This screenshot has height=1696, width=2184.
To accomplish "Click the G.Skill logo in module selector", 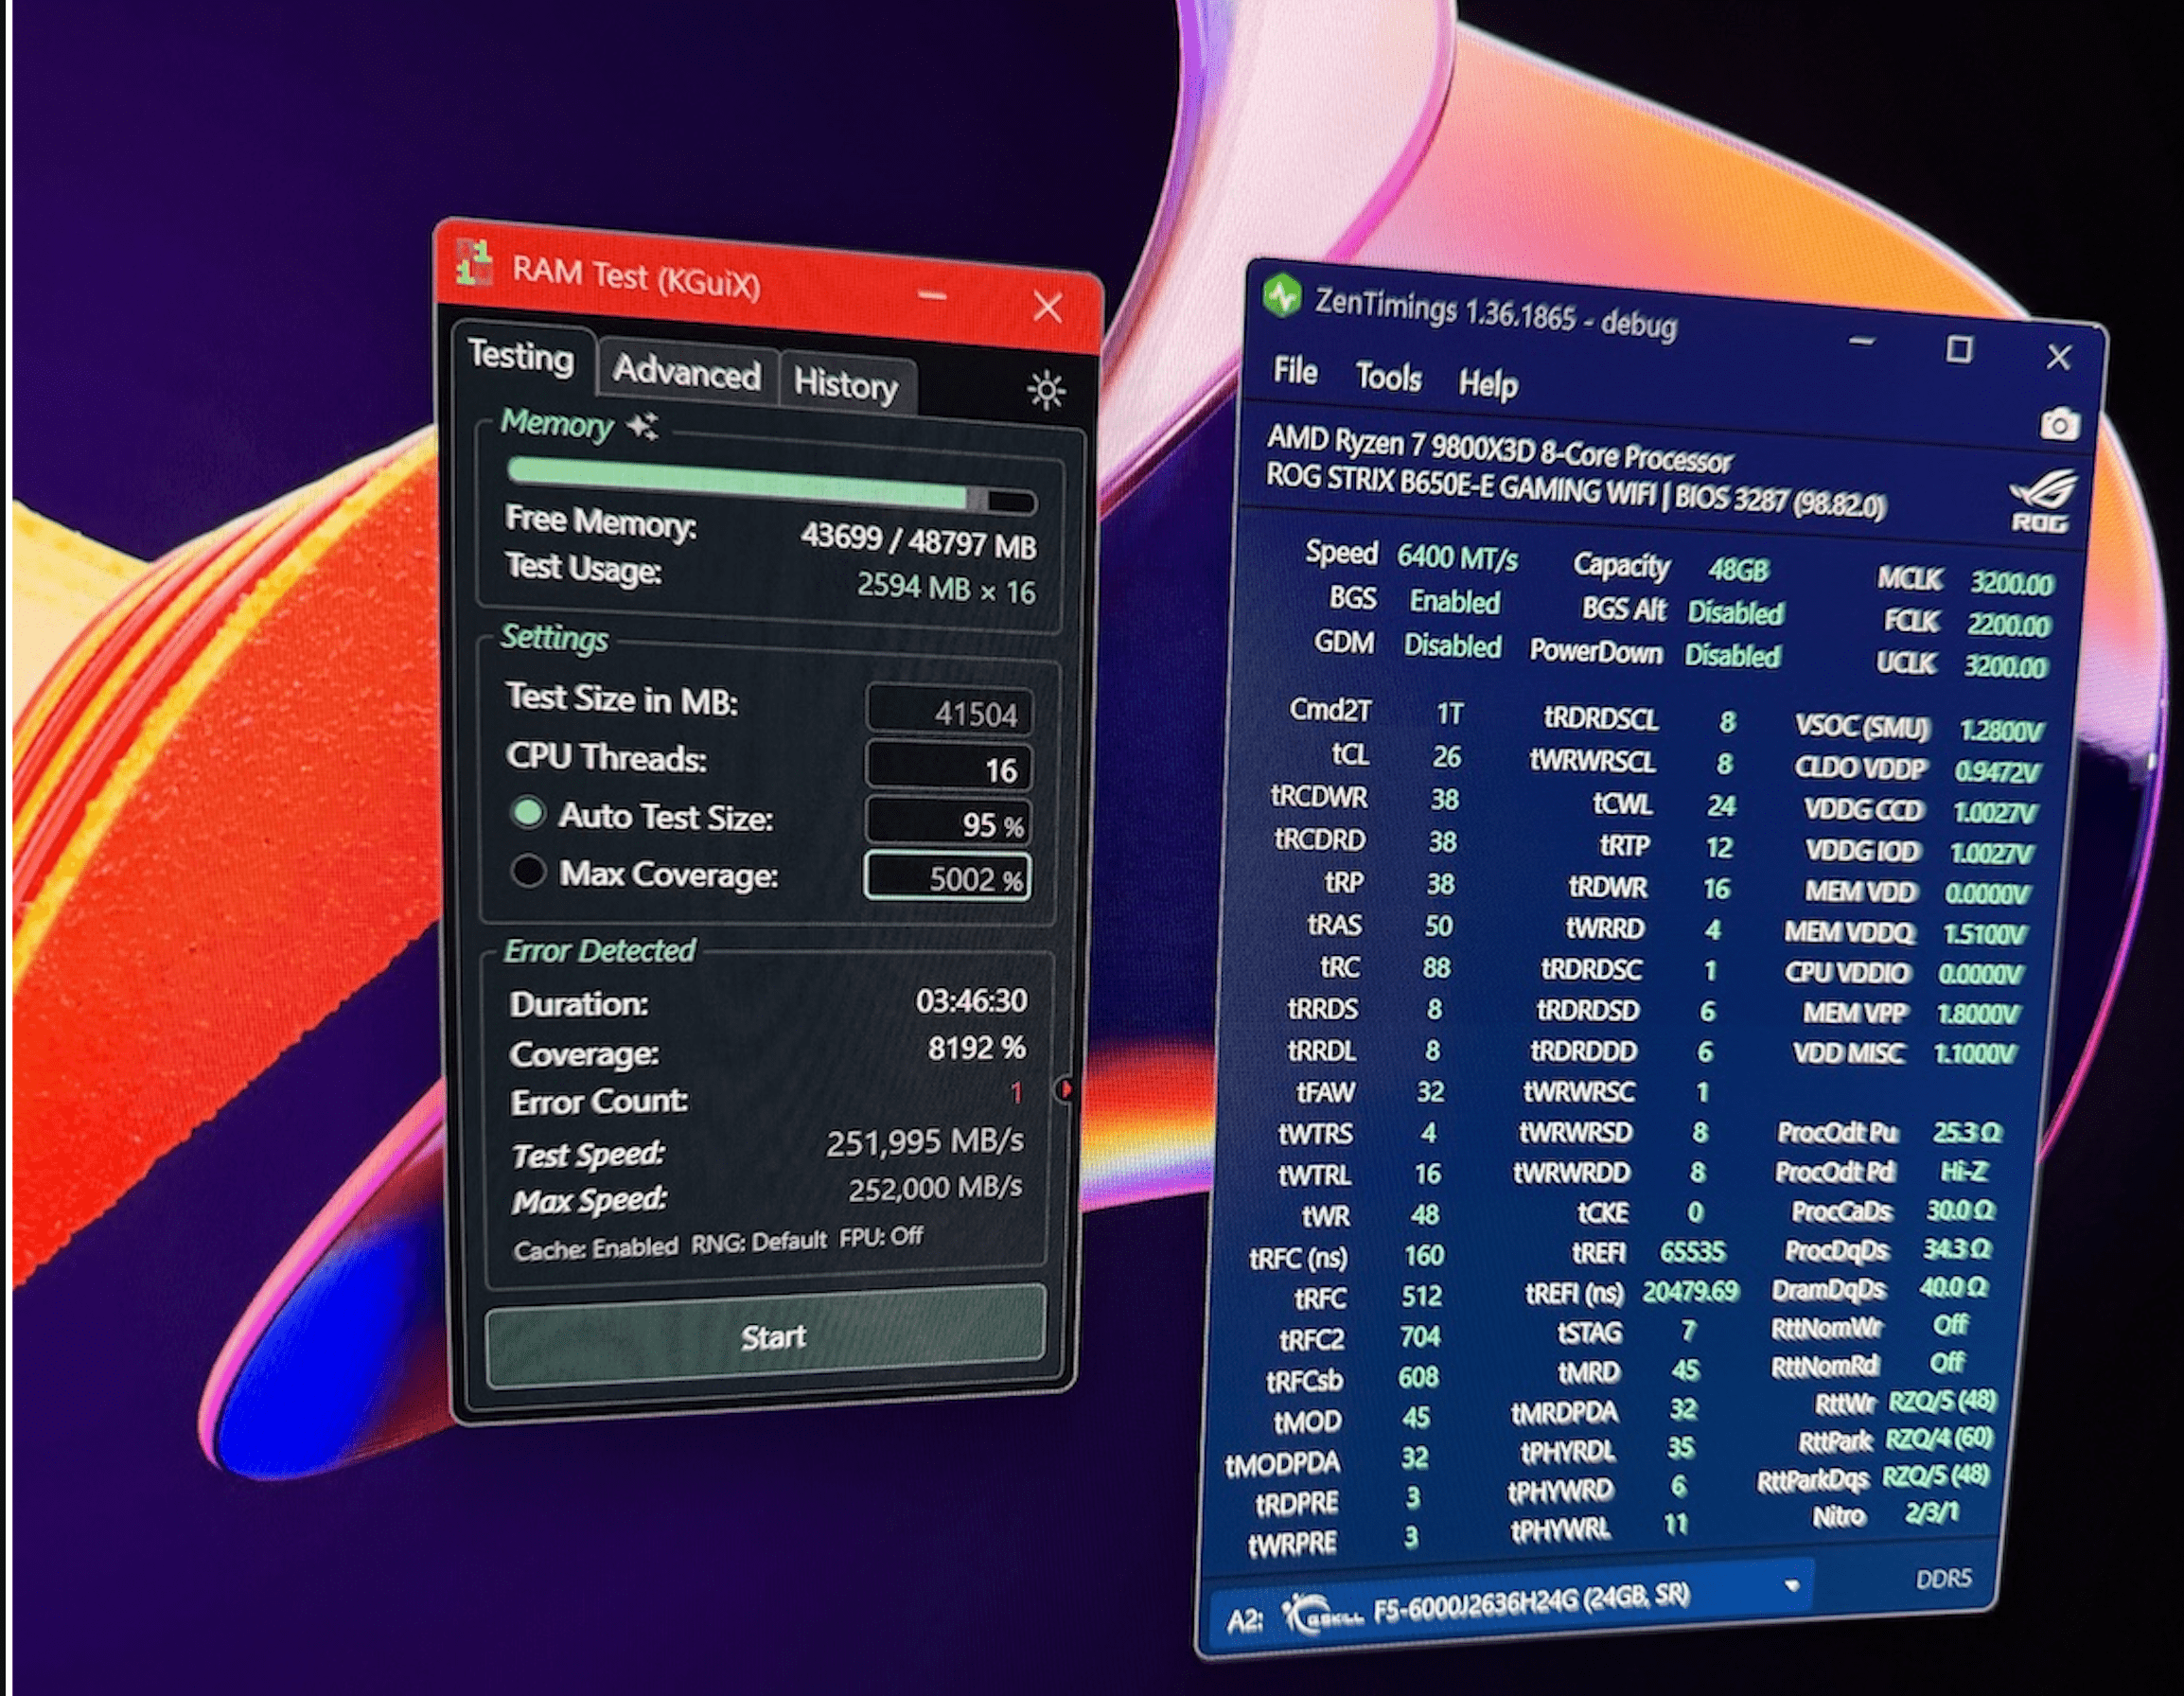I will (1323, 1614).
